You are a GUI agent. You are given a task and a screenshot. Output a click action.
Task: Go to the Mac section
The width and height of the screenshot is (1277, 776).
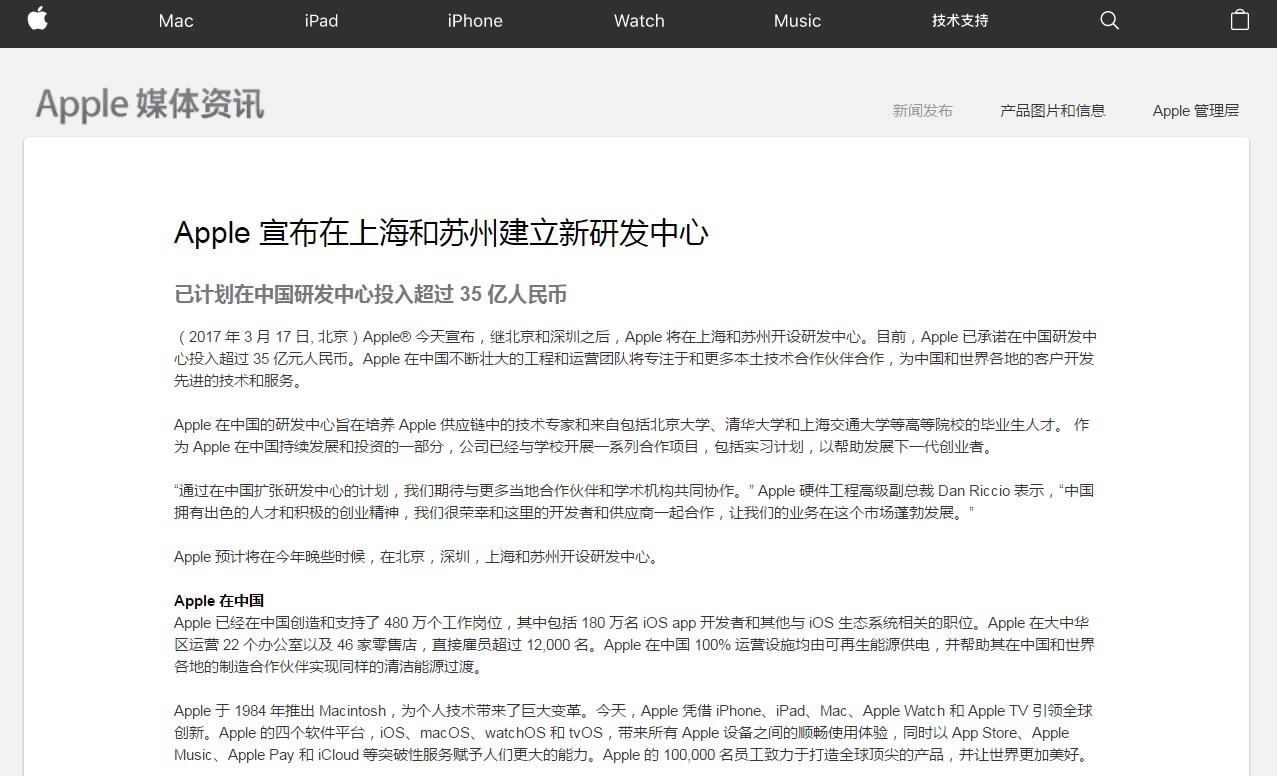pyautogui.click(x=176, y=21)
